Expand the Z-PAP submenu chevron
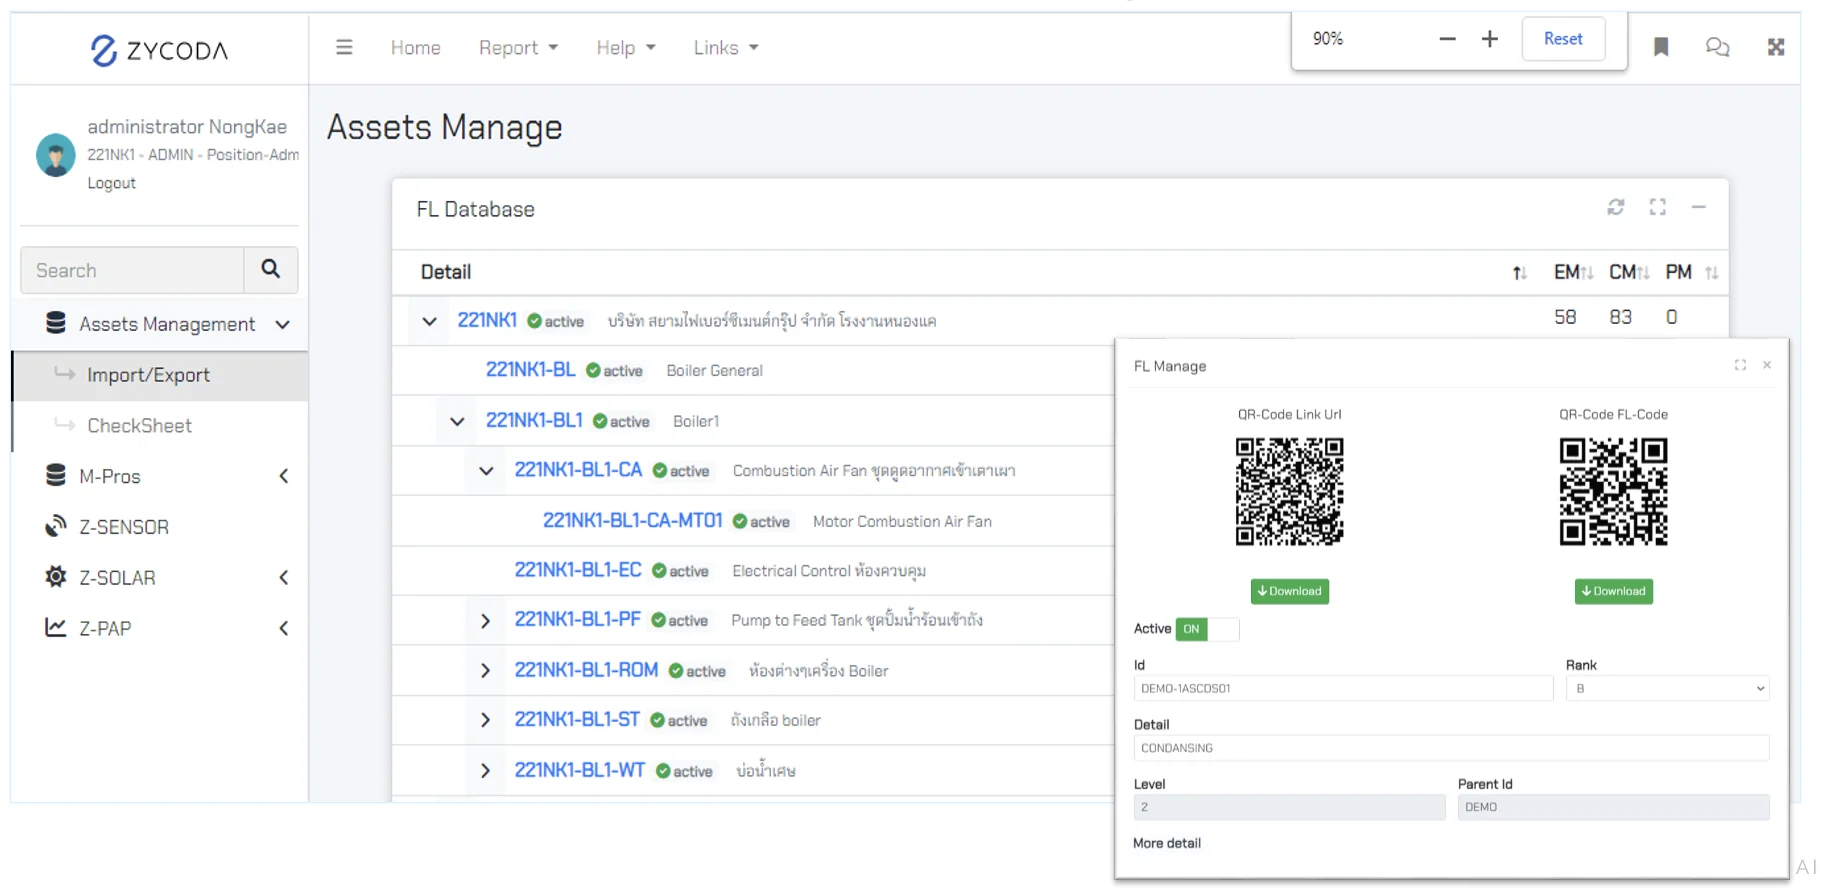The width and height of the screenshot is (1824, 888). coord(284,628)
